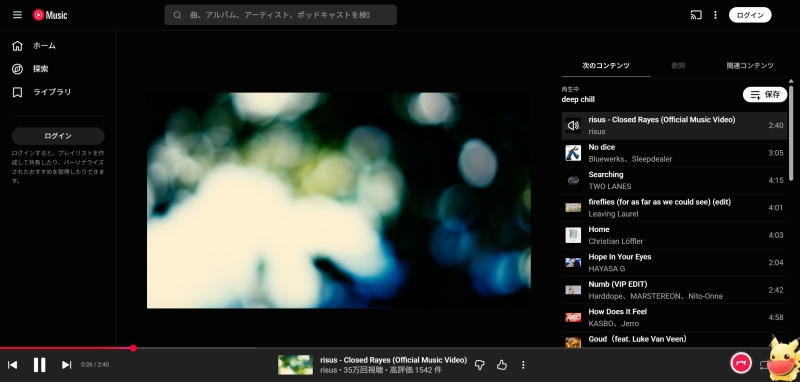Open the top-right three-dot settings menu
This screenshot has height=382, width=800.
715,15
